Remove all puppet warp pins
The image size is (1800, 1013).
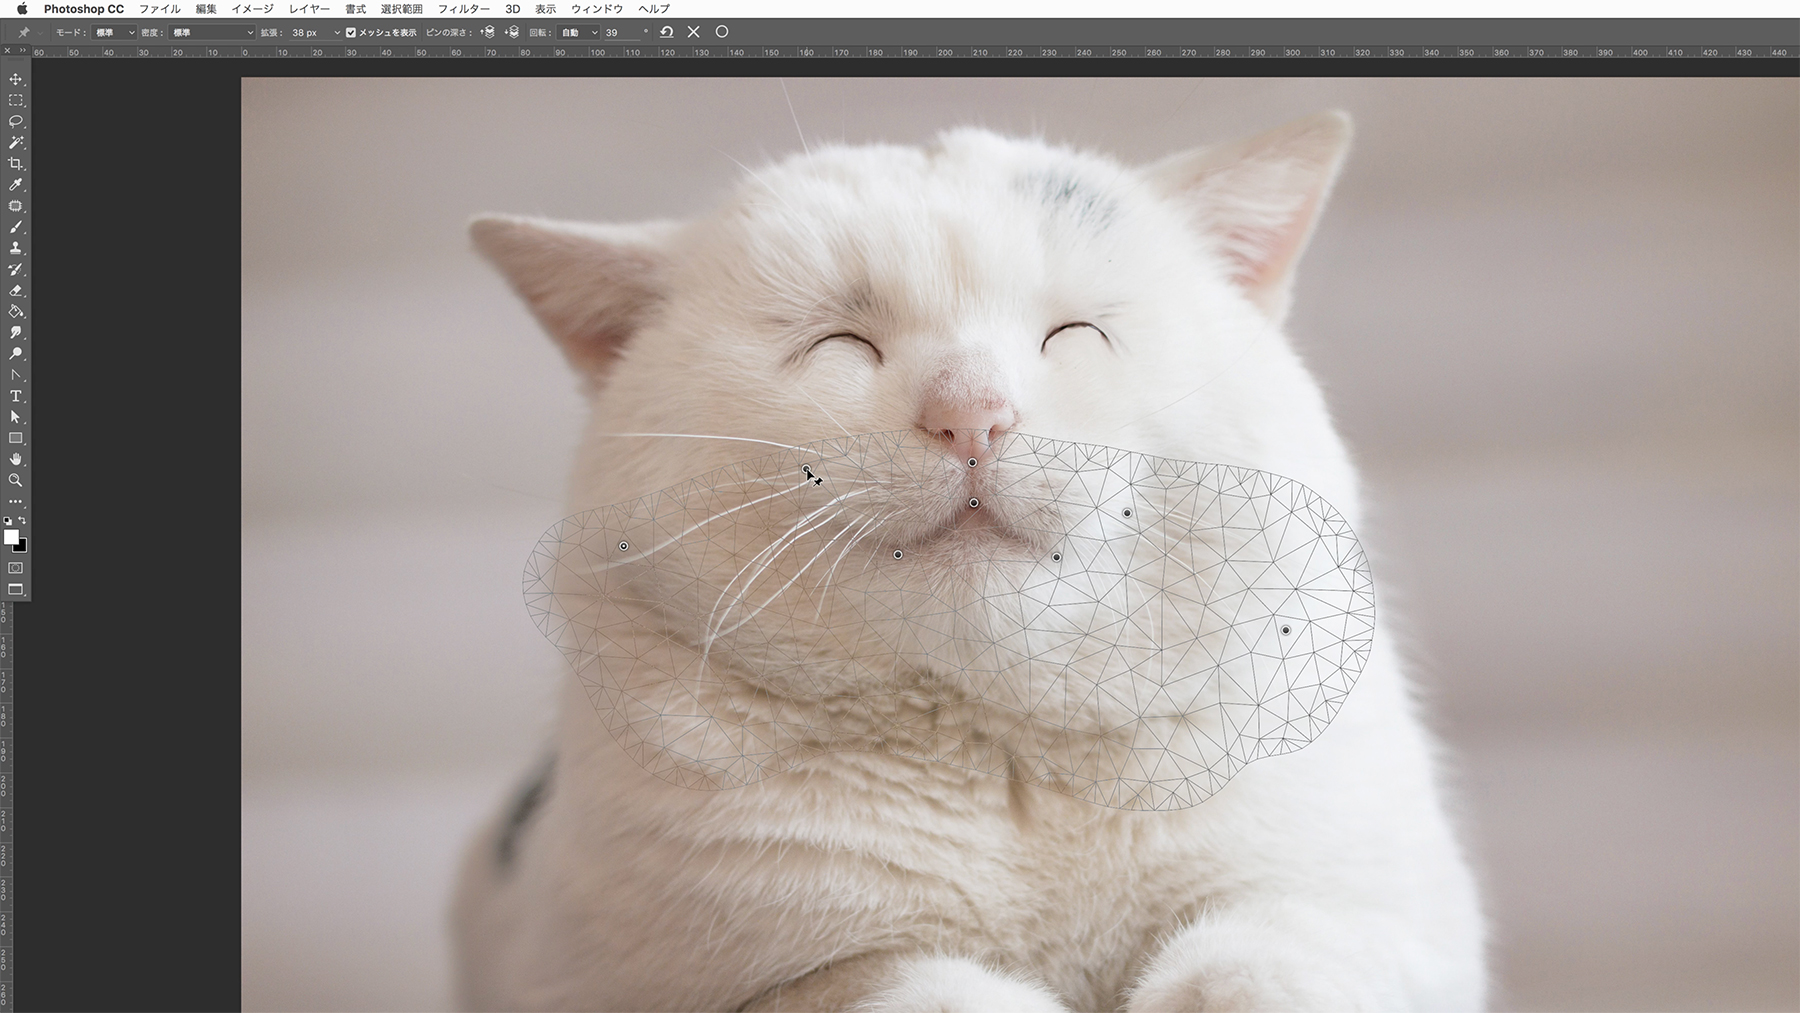(x=667, y=32)
